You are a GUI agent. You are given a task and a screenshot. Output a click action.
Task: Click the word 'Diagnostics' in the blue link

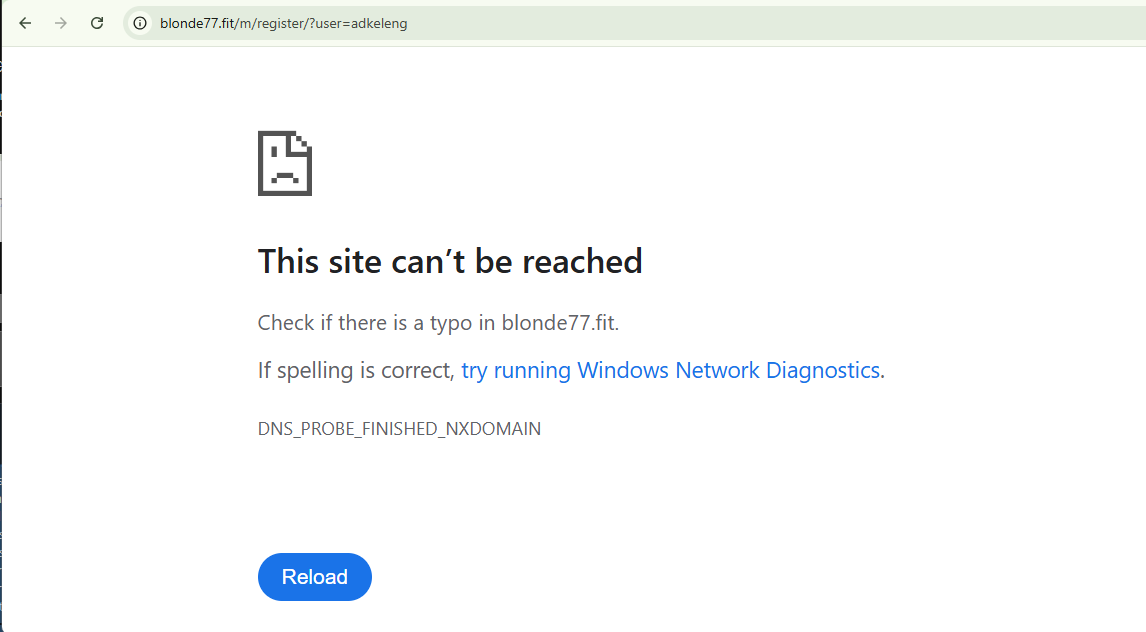coord(823,370)
